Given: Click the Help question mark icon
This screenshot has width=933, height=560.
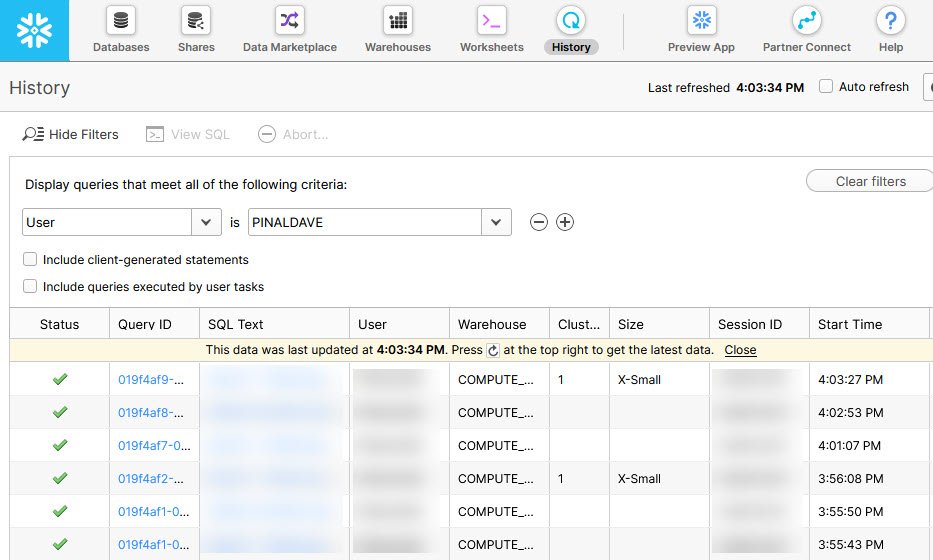Looking at the screenshot, I should (891, 20).
